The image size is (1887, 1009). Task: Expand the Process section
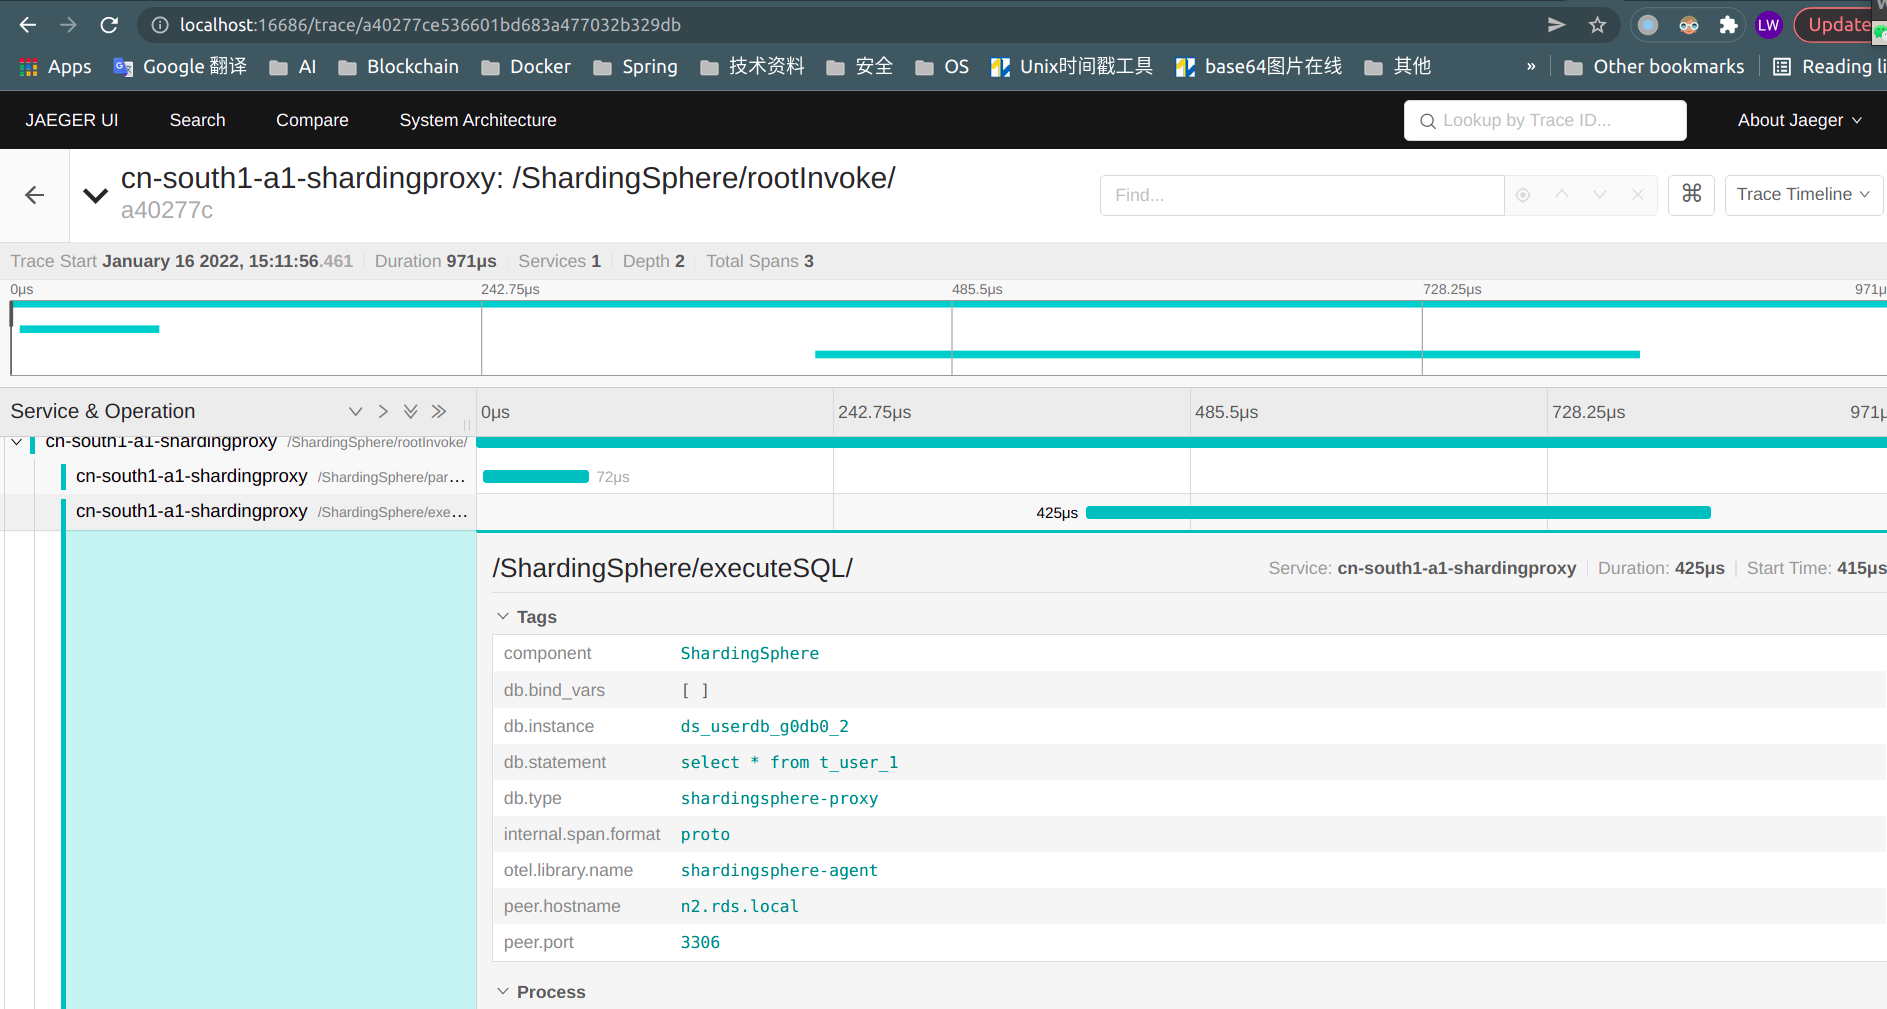click(x=541, y=992)
